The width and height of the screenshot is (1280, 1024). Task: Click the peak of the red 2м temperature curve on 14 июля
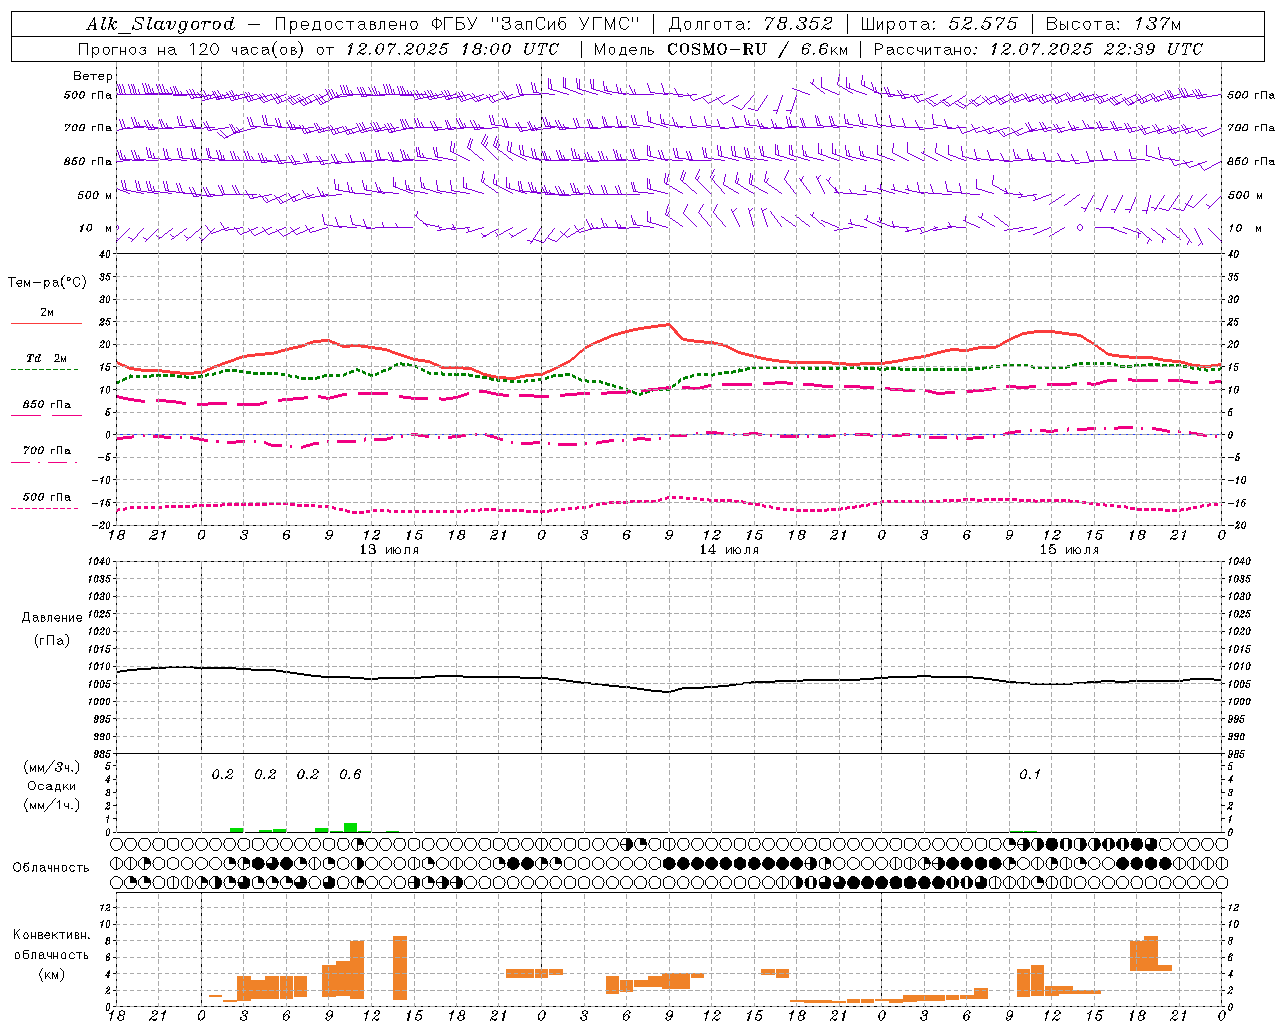click(668, 324)
